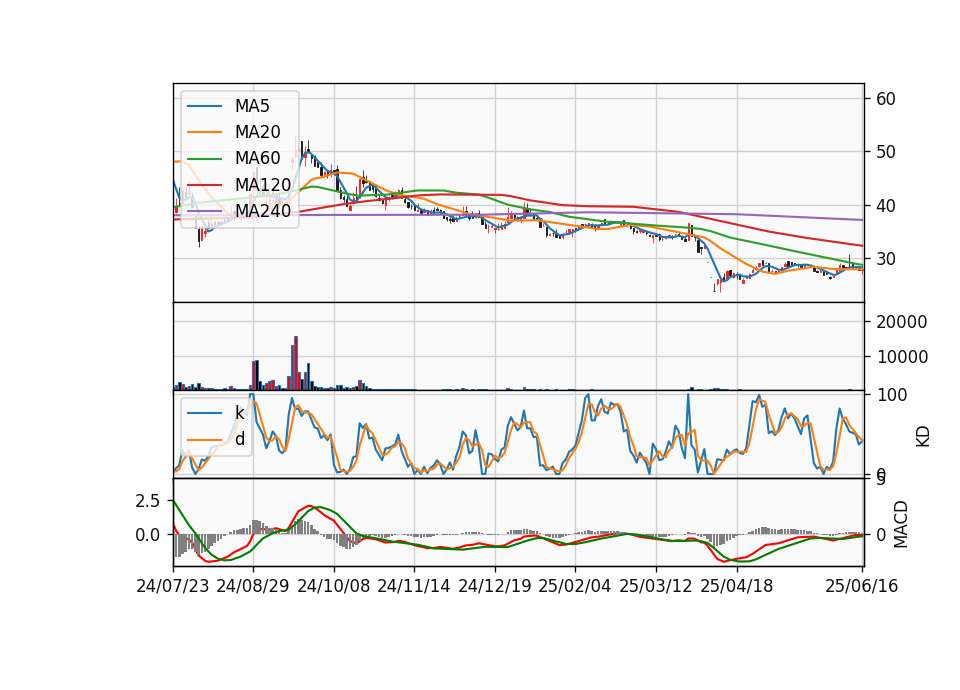Click the KD axis title
This screenshot has width=960, height=690.
[923, 436]
